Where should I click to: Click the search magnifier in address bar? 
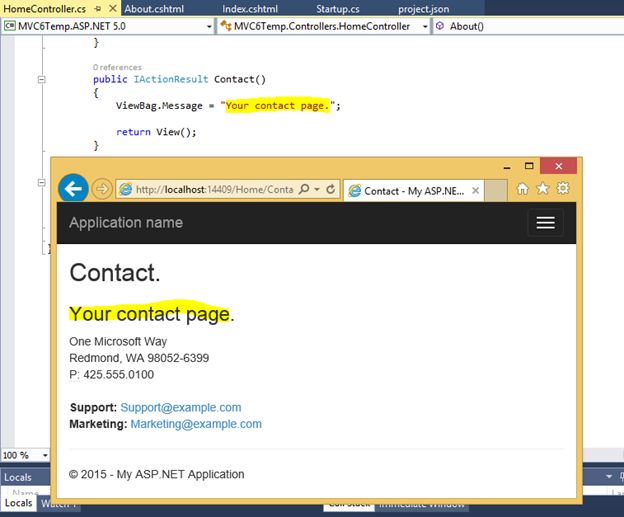[x=304, y=189]
